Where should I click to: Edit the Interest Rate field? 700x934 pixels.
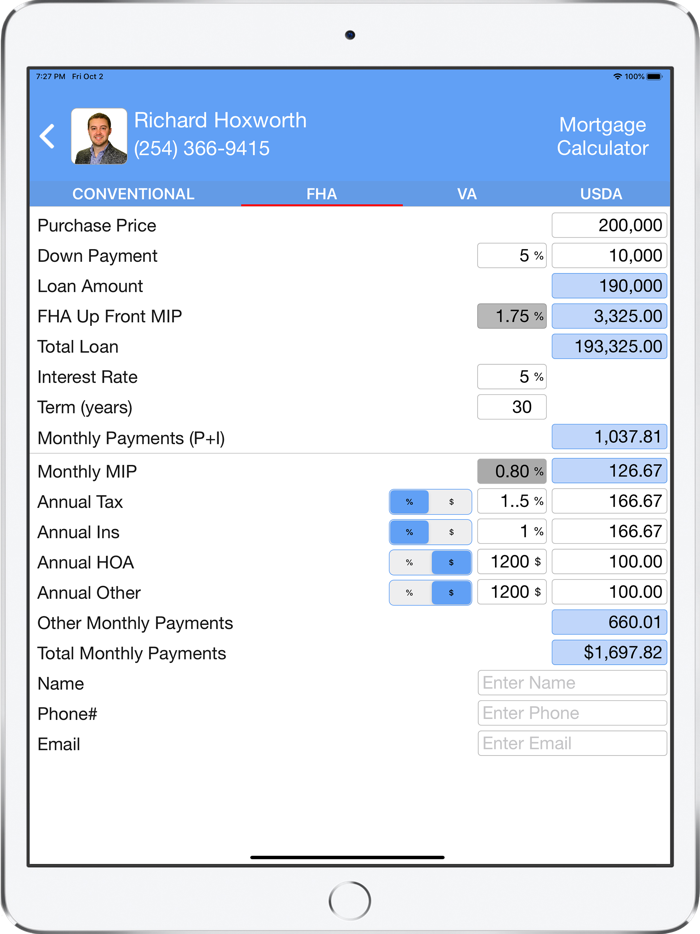(x=512, y=376)
